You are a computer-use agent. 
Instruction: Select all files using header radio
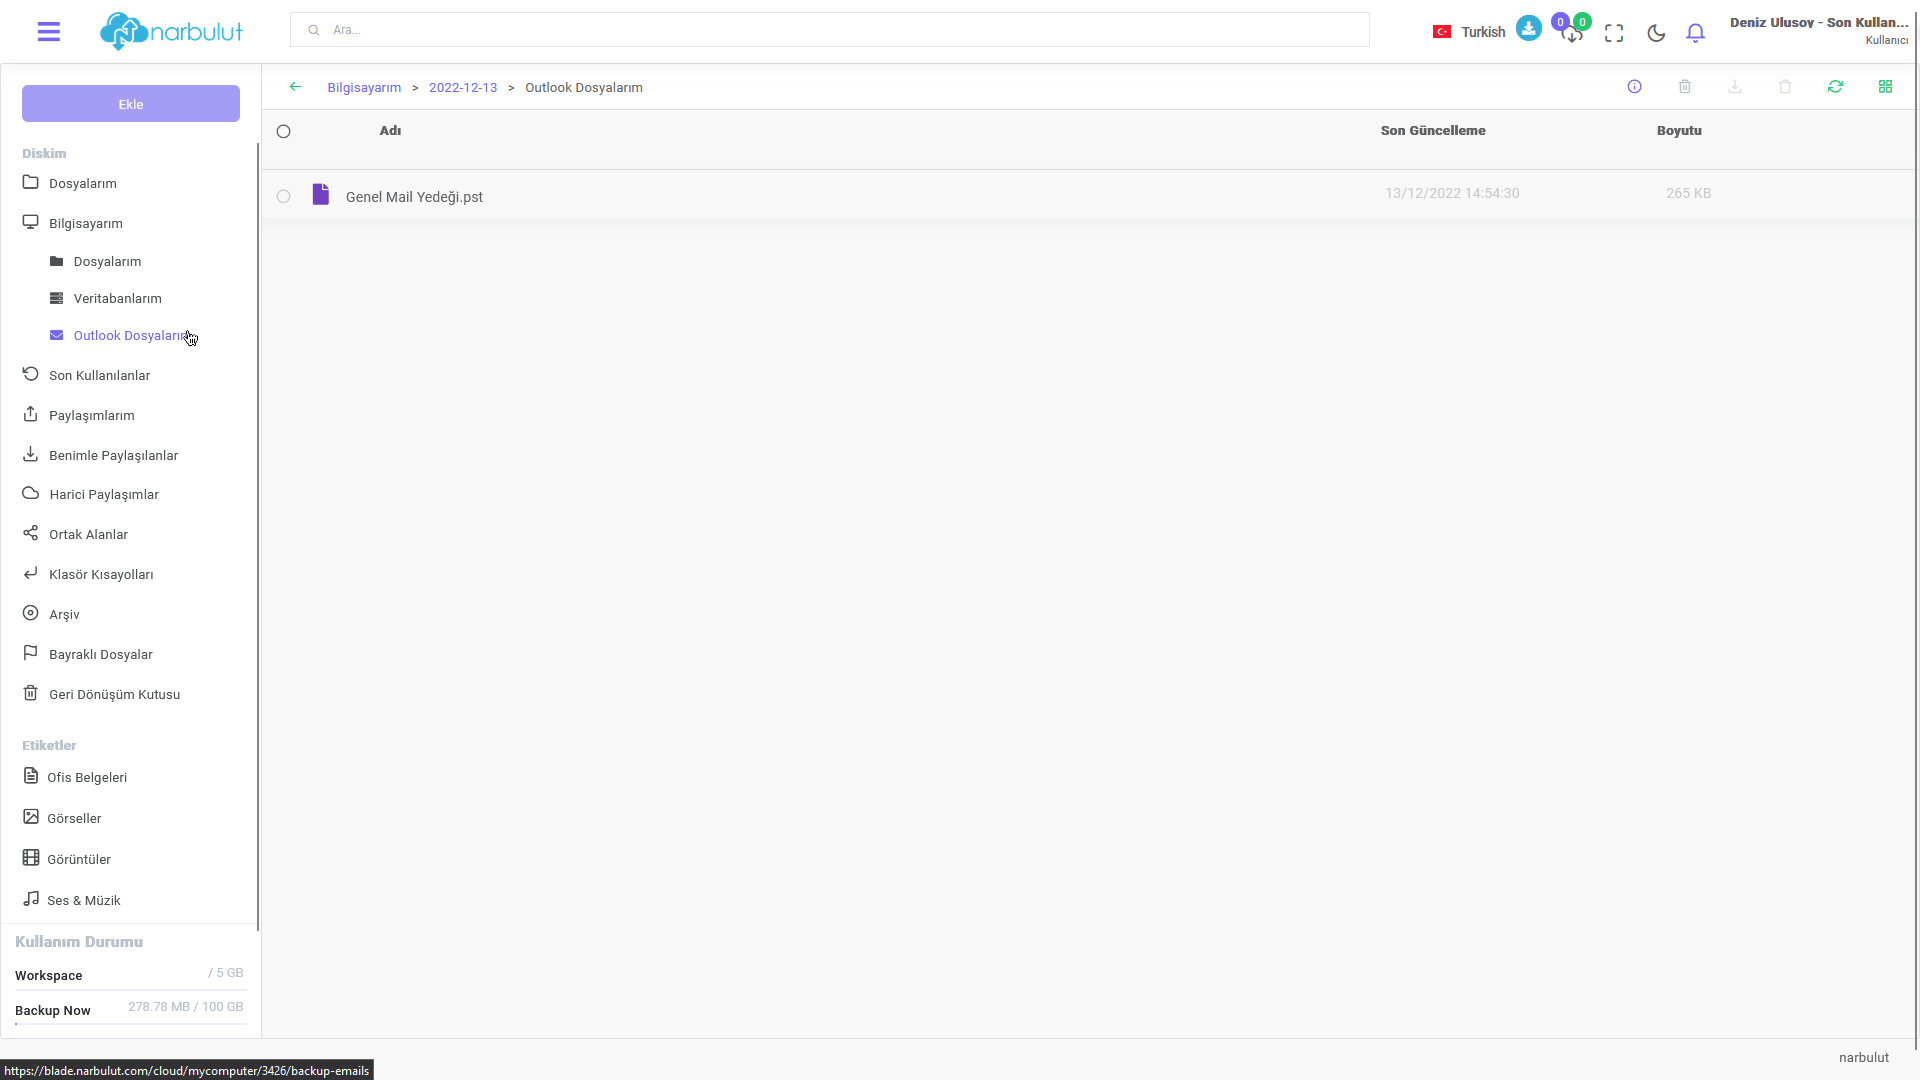(x=284, y=131)
